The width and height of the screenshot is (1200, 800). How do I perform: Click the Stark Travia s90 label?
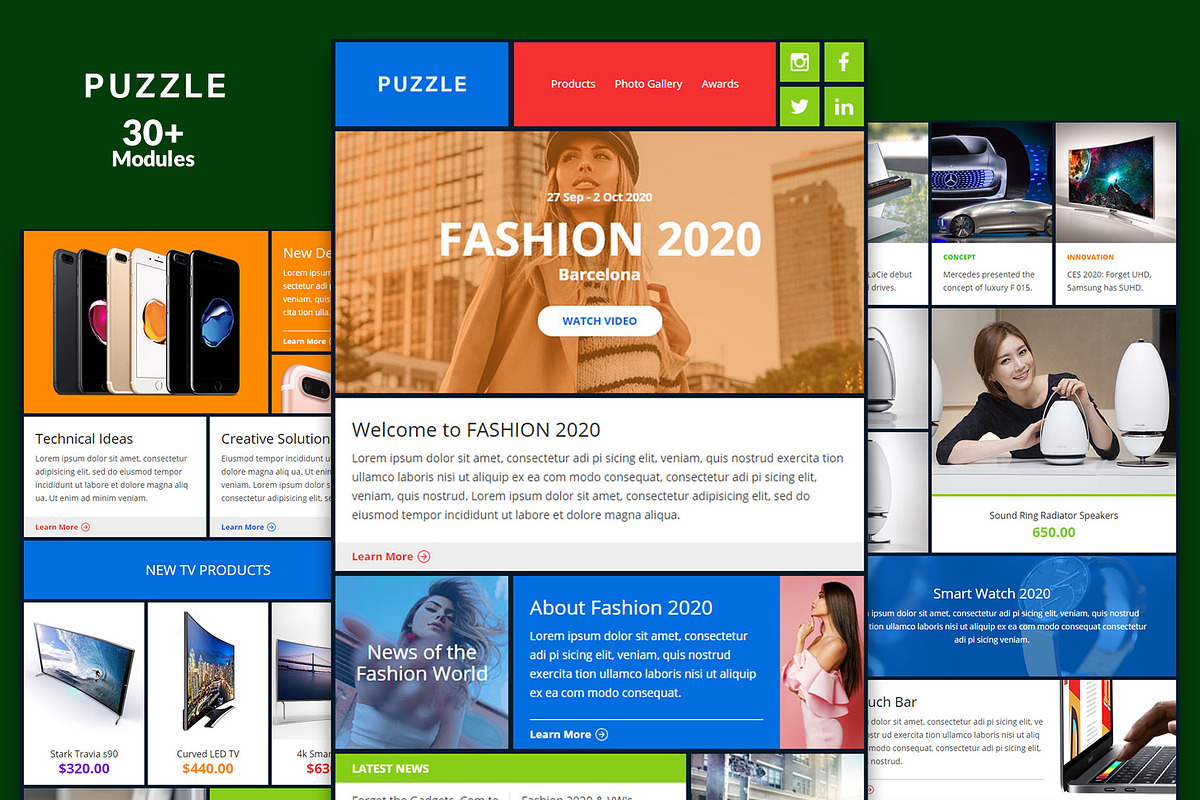point(84,754)
